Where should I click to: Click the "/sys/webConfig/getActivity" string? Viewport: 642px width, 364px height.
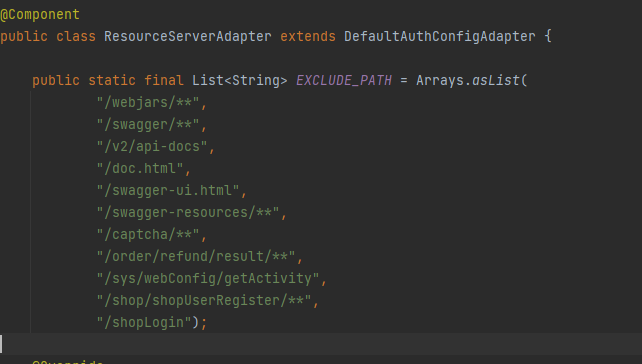pos(208,279)
